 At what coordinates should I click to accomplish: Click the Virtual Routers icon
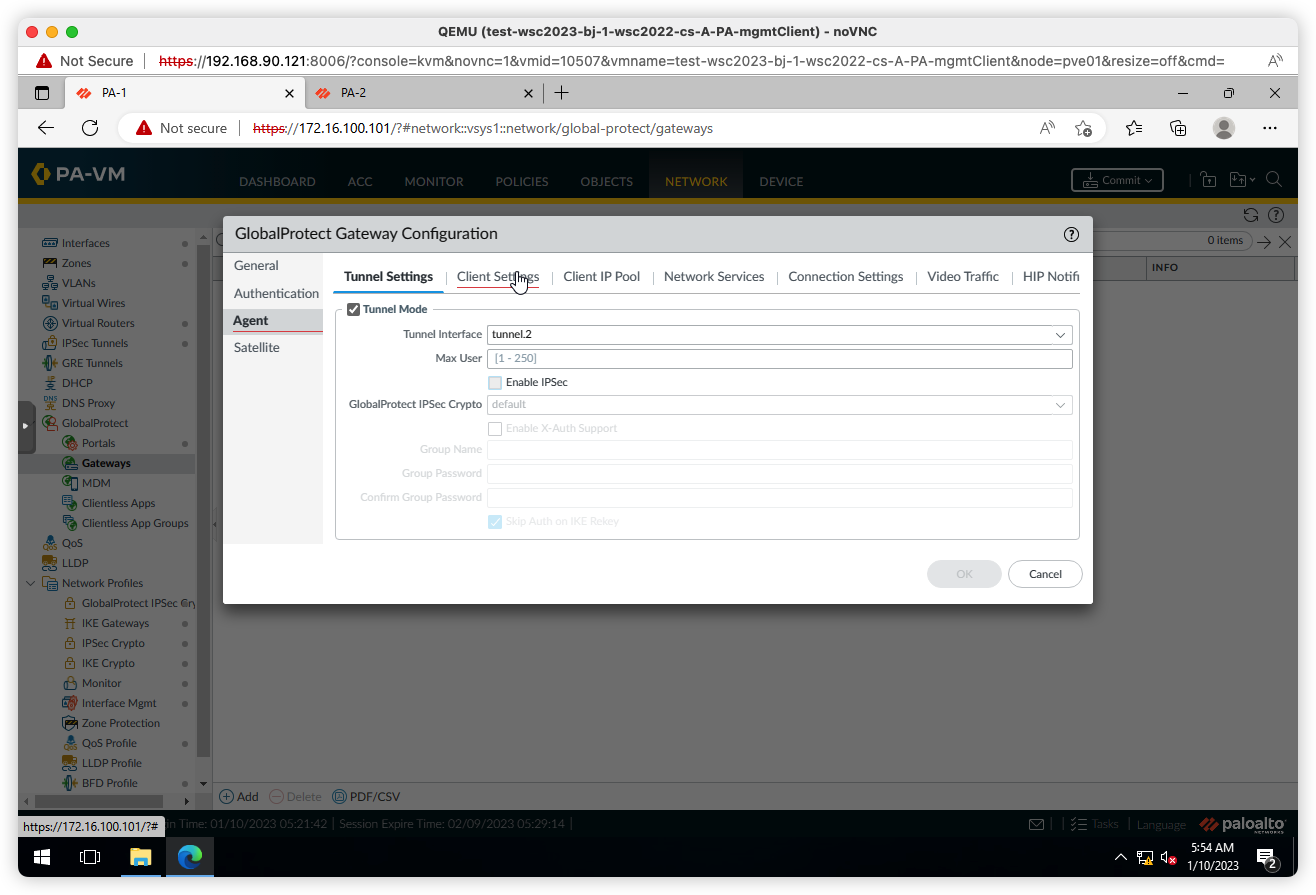click(51, 323)
